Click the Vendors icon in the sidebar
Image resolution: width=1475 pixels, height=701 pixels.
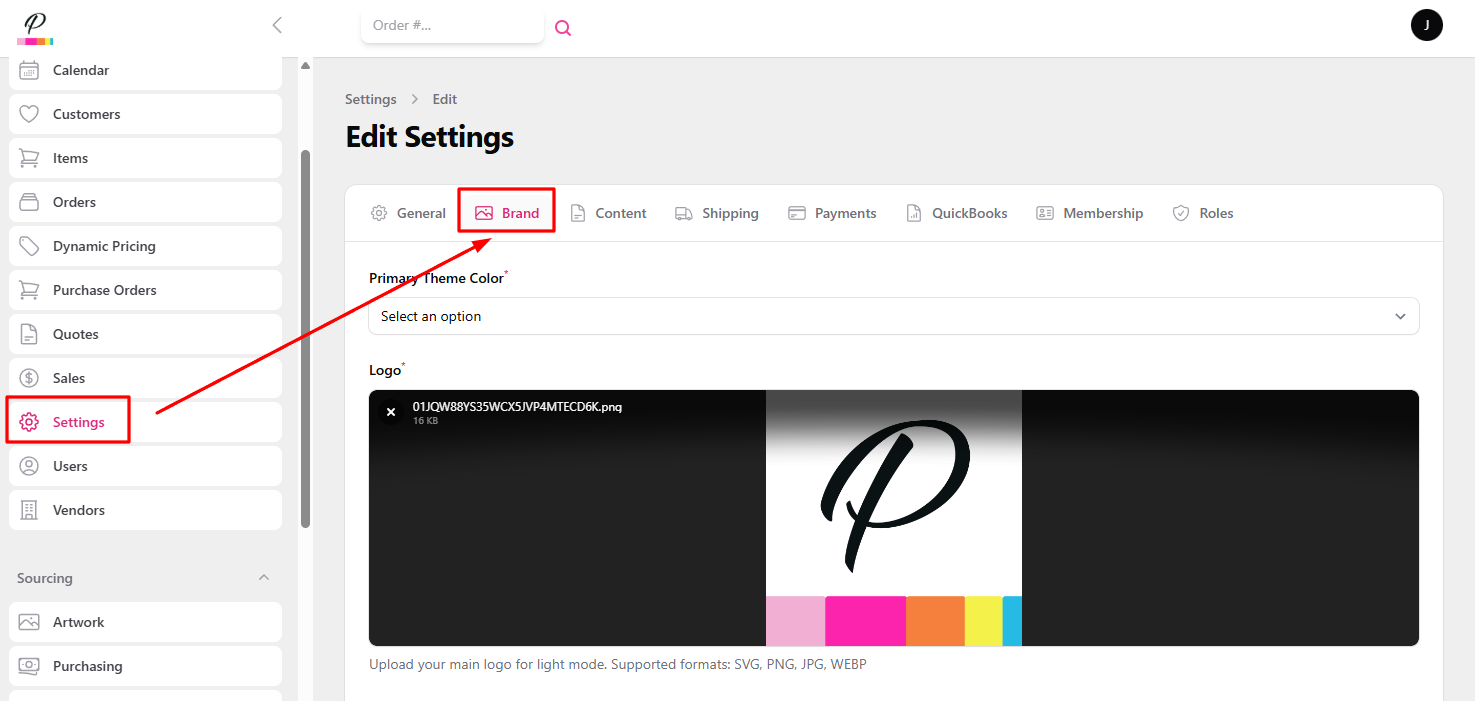click(30, 509)
